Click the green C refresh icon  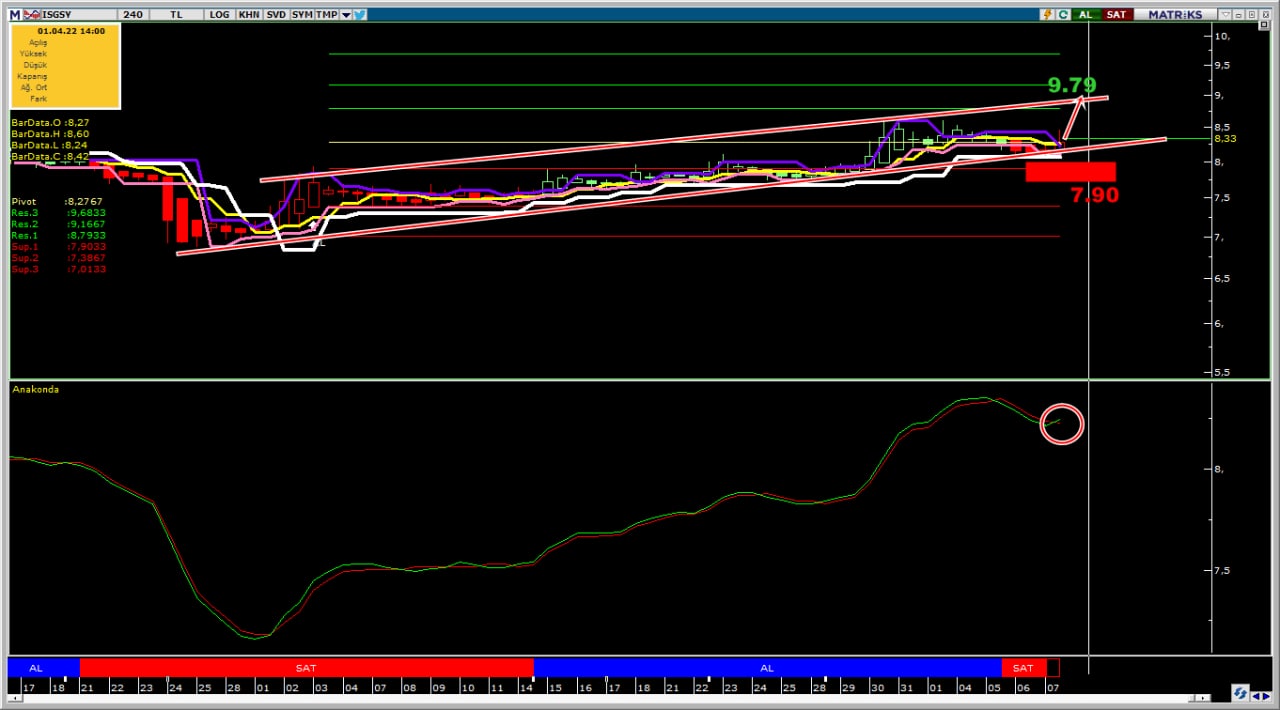pos(1063,14)
